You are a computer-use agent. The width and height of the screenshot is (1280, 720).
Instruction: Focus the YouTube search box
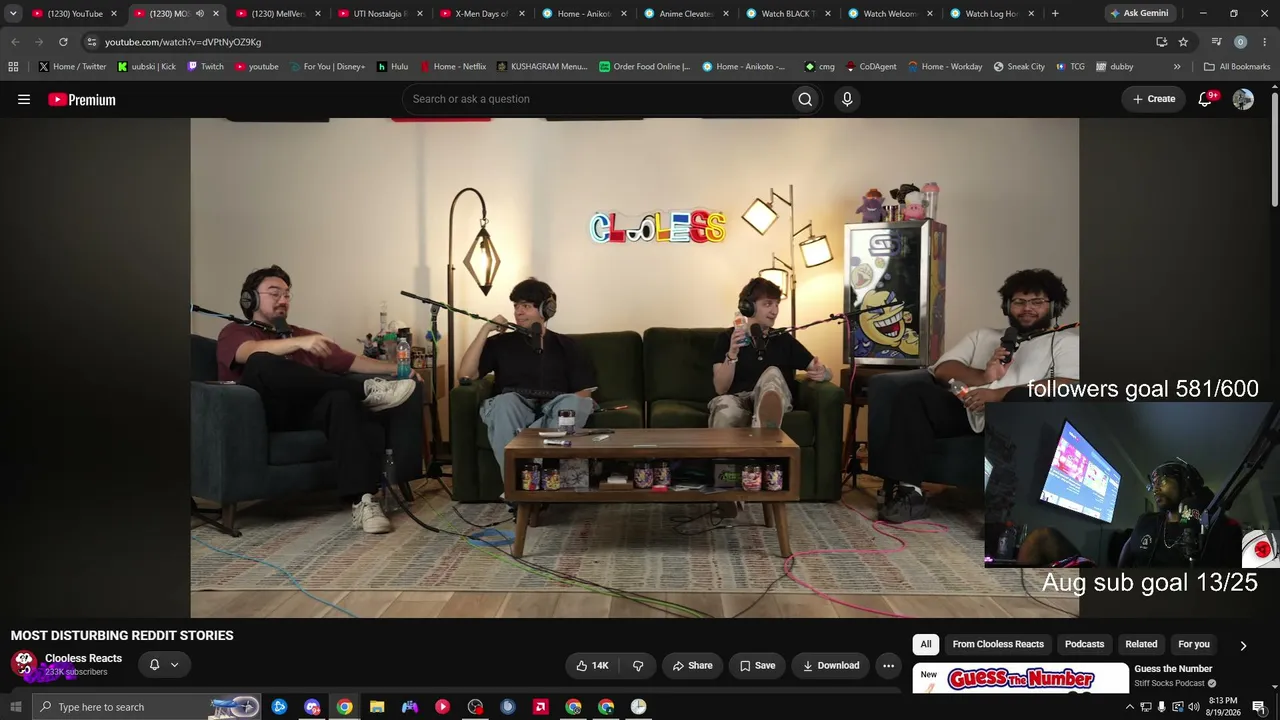(x=595, y=99)
